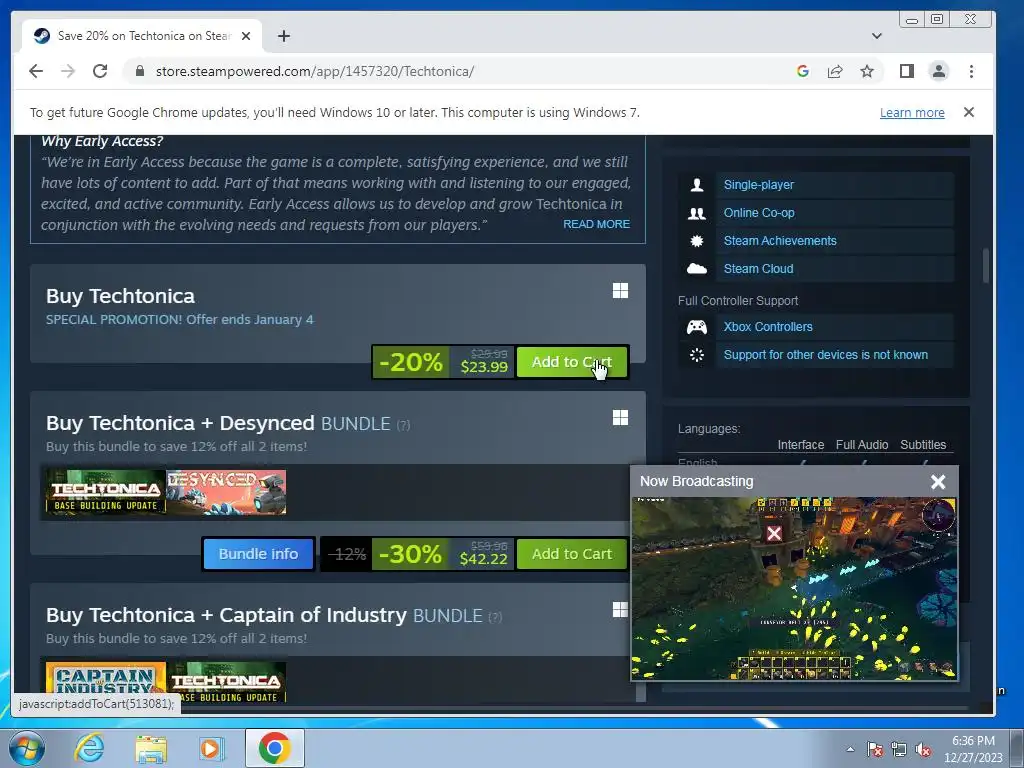Dismiss the Chrome update notification bar
The width and height of the screenshot is (1024, 768).
pos(968,112)
